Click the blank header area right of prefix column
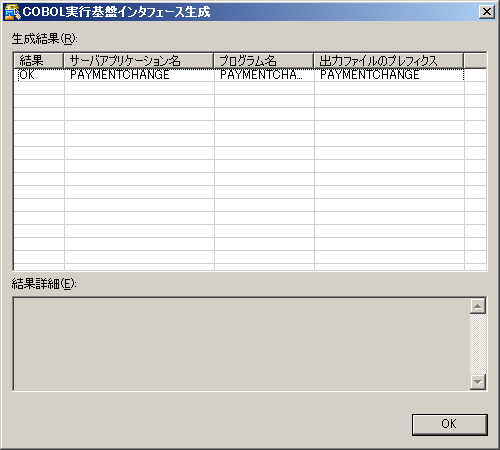Viewport: 500px width, 450px height. (475, 61)
